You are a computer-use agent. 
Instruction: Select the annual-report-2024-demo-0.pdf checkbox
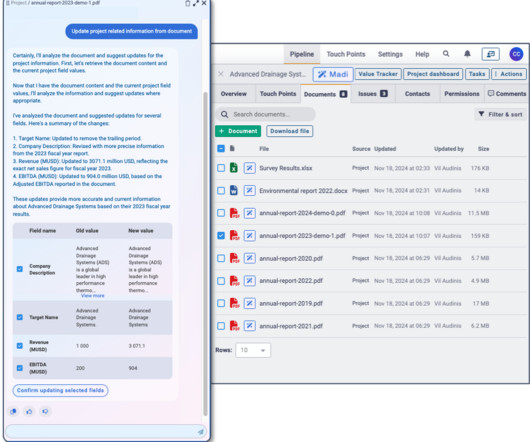(x=221, y=213)
